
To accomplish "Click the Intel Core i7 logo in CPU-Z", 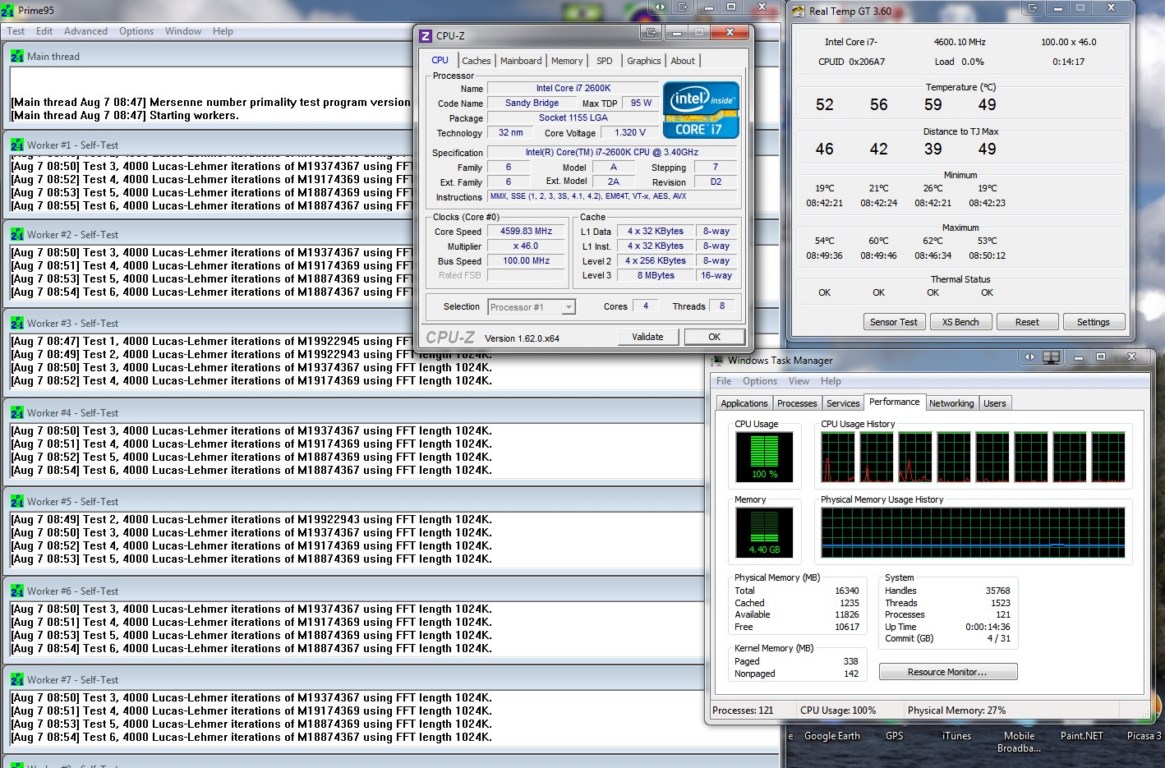I will click(x=701, y=110).
